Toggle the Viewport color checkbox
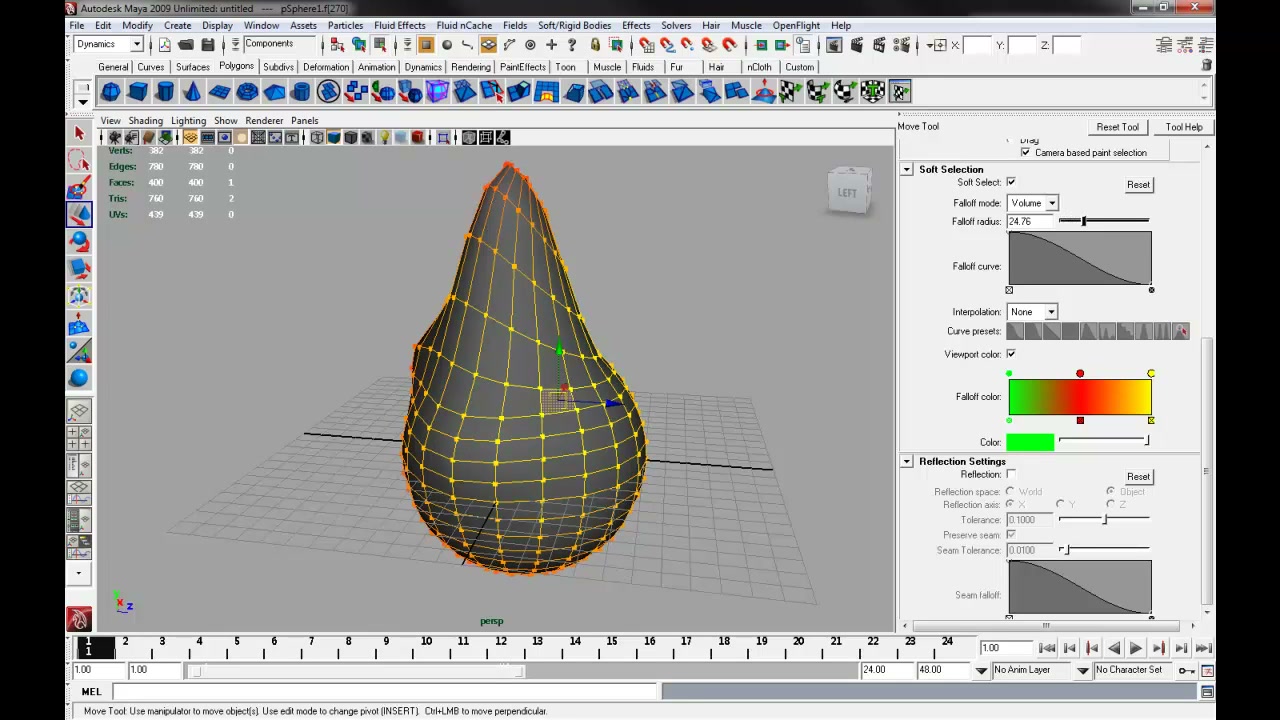This screenshot has height=720, width=1280. [x=1011, y=354]
